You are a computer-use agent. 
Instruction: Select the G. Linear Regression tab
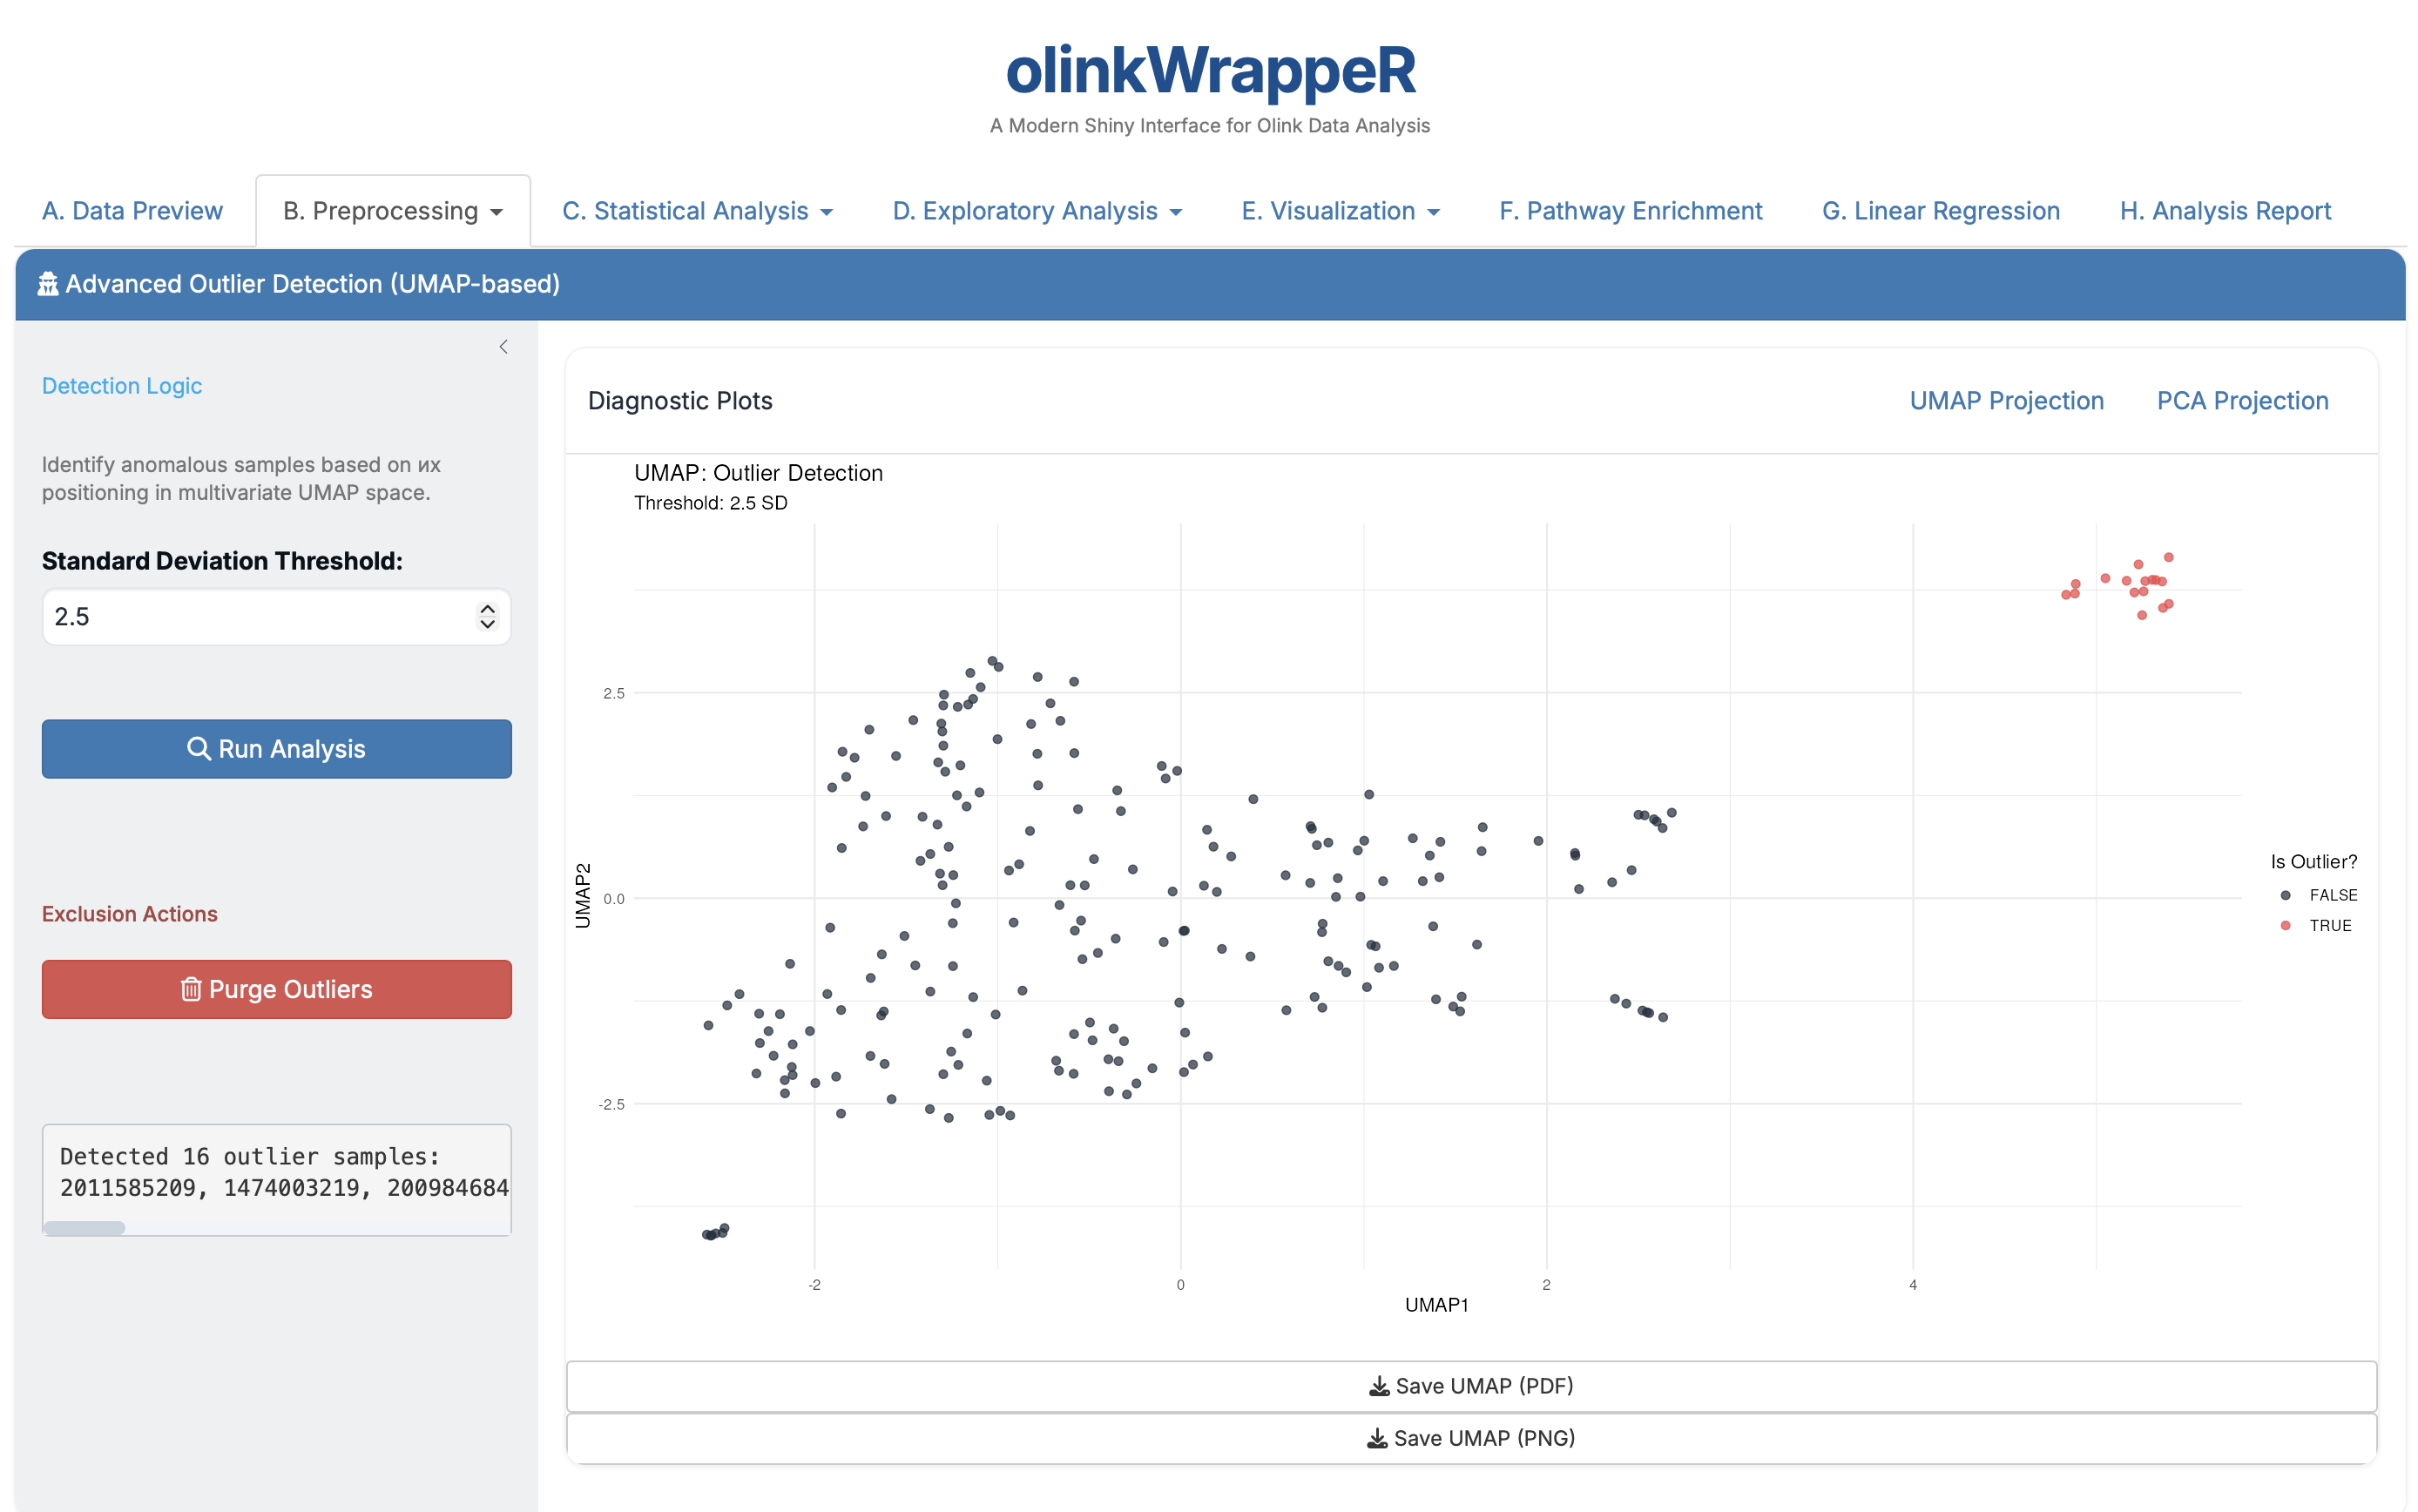coord(1940,210)
